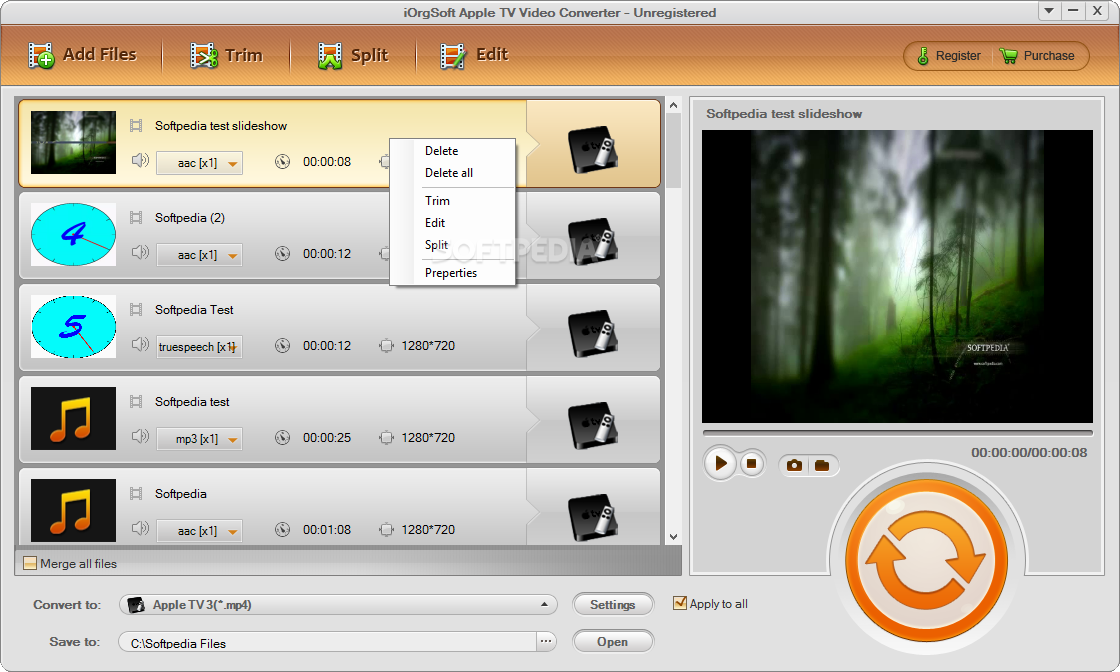The height and width of the screenshot is (672, 1120).
Task: Open the Convert to profile dropdown
Action: [x=339, y=605]
